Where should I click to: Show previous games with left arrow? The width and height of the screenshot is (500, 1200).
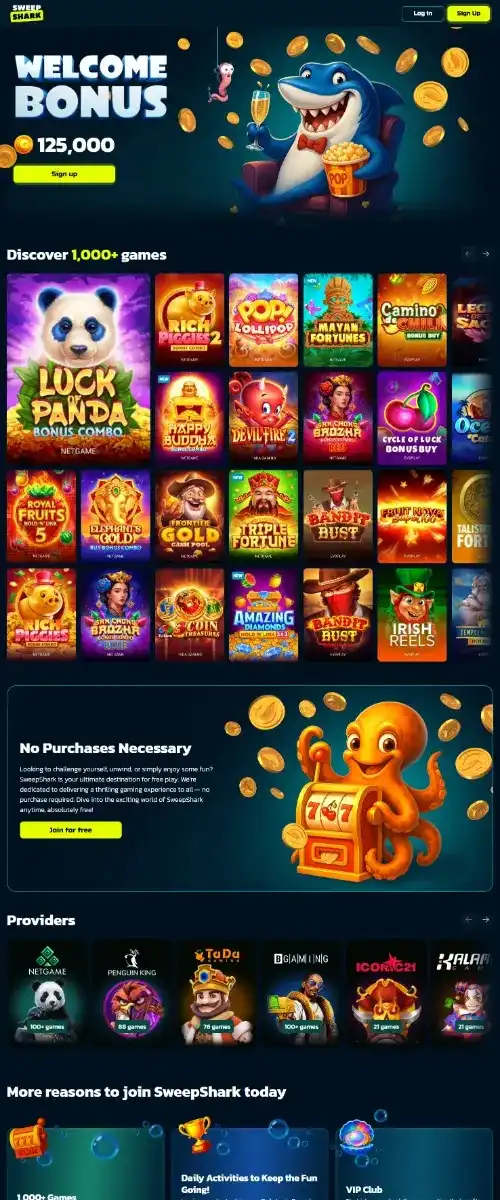[469, 254]
